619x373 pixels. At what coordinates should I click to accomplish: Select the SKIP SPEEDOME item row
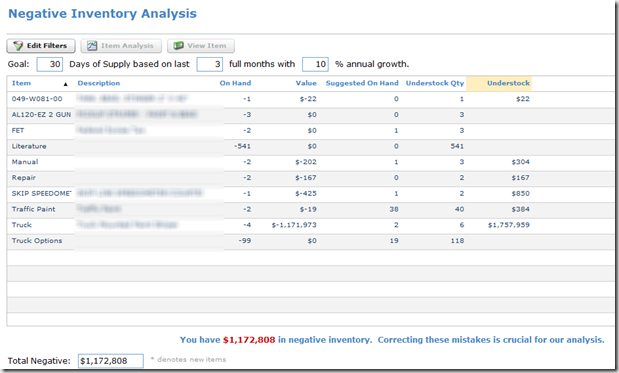310,193
